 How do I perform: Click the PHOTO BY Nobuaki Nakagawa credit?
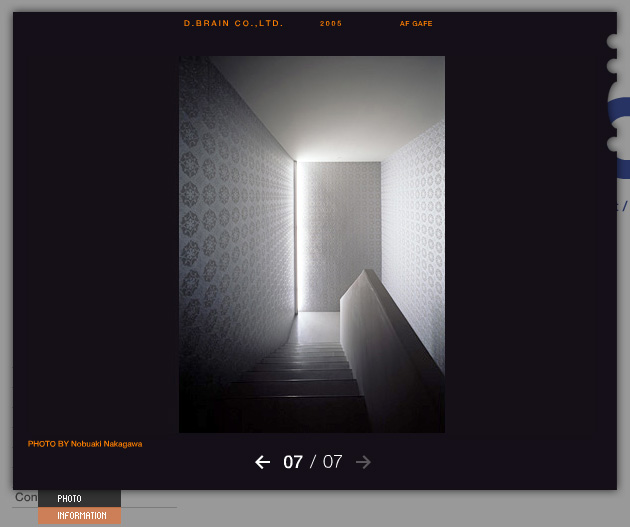(85, 444)
